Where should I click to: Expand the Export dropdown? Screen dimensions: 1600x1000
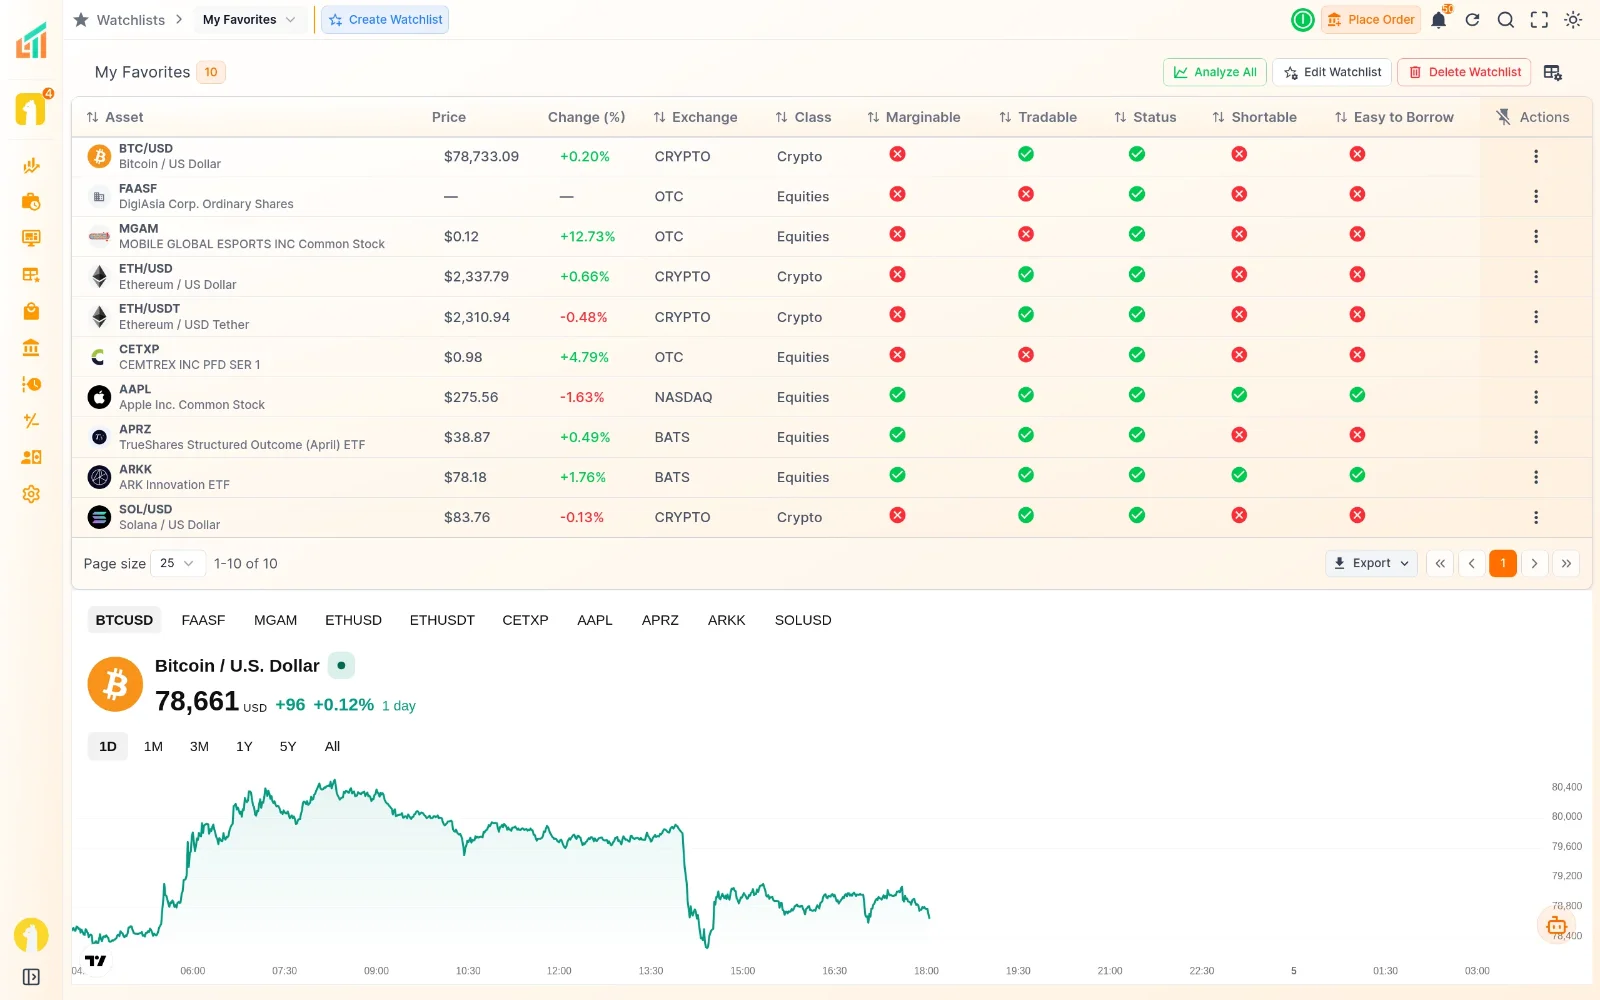tap(1371, 563)
